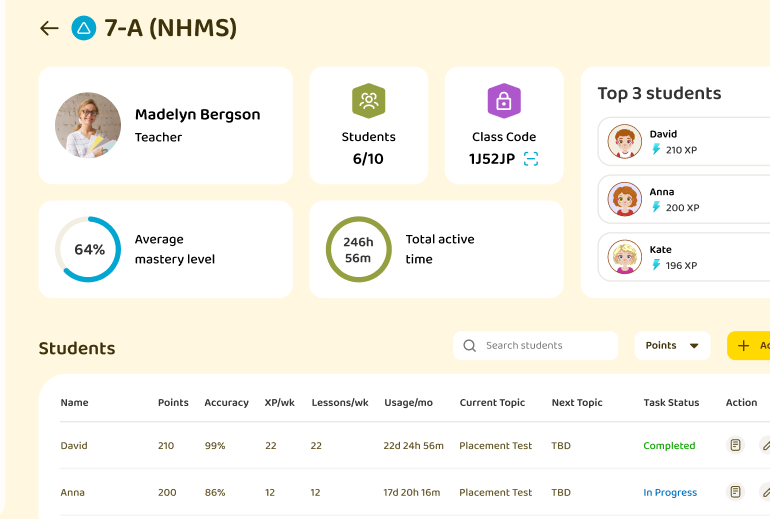Click David's 99% accuracy value

tap(215, 445)
